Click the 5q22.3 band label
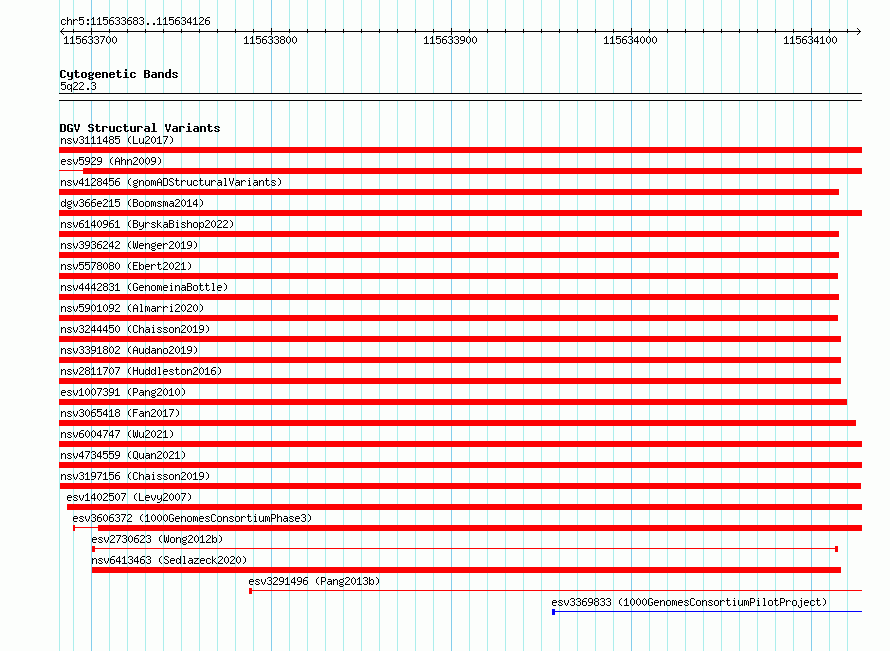Image resolution: width=890 pixels, height=651 pixels. (78, 86)
